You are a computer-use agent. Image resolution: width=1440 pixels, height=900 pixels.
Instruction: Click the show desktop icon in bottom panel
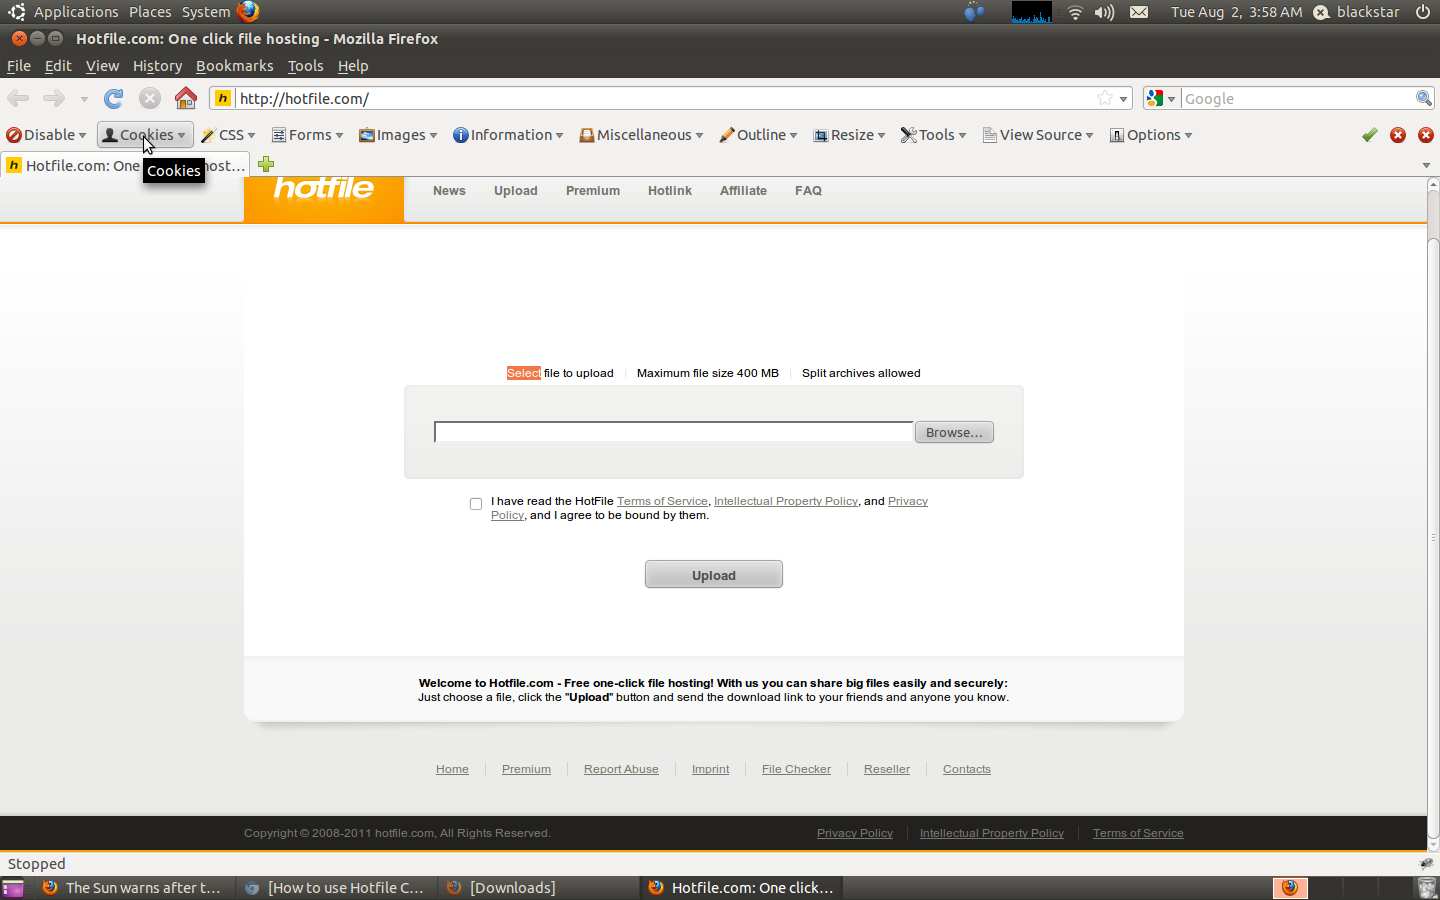[x=13, y=888]
